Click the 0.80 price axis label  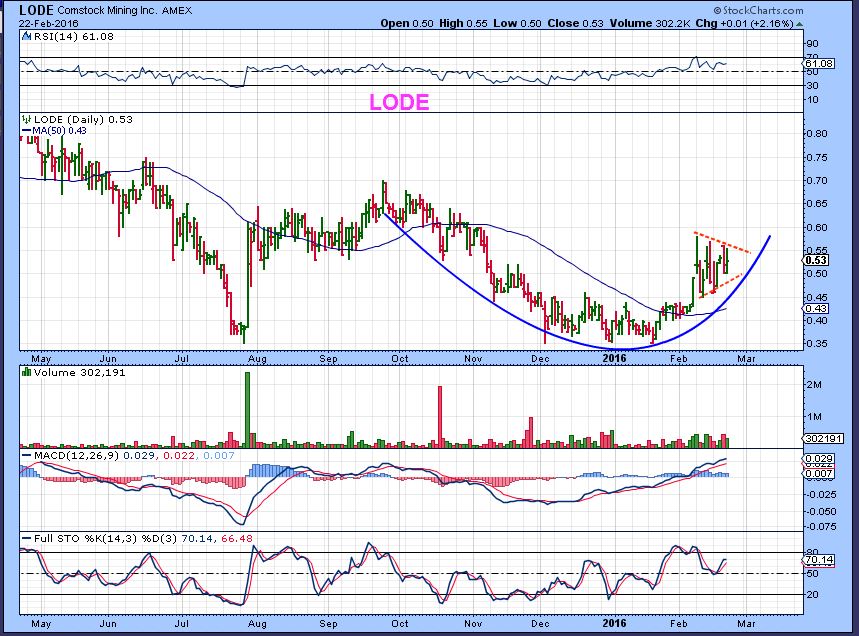click(817, 133)
